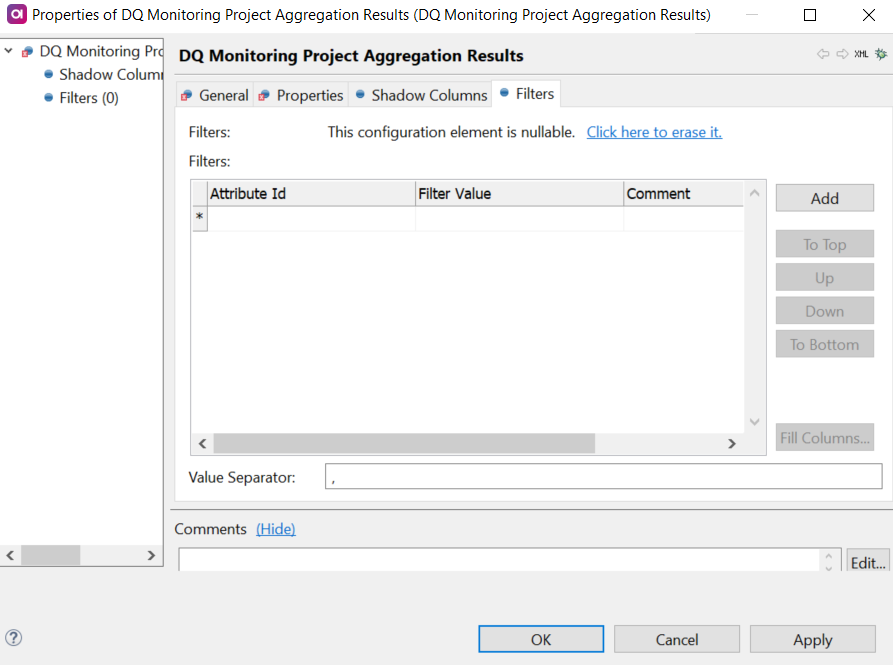The image size is (893, 665).
Task: Click the 'Click here to erase it' link
Action: 654,131
